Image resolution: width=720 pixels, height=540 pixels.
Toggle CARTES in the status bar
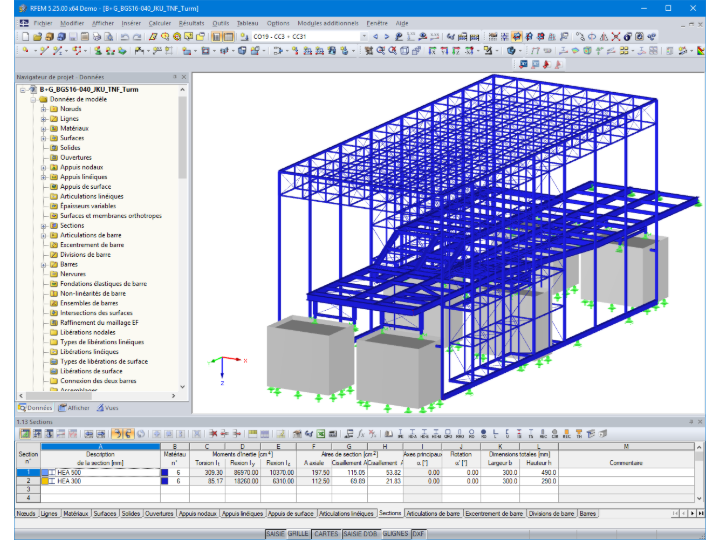(326, 534)
